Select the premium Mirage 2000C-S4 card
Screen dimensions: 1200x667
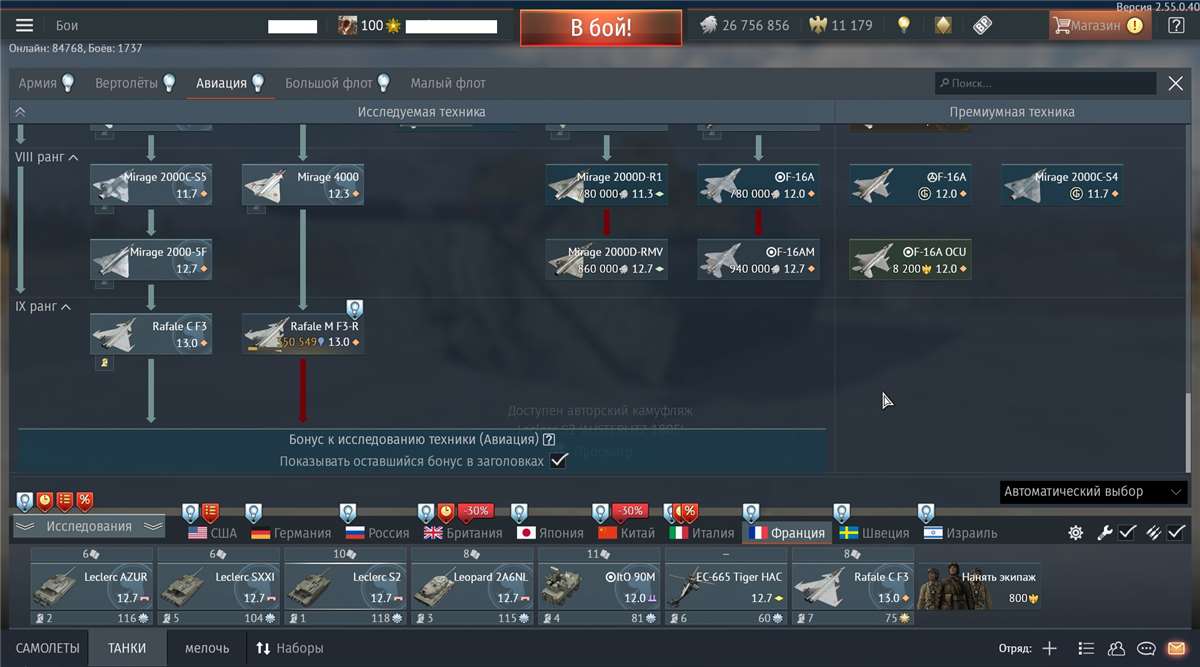[x=1063, y=185]
